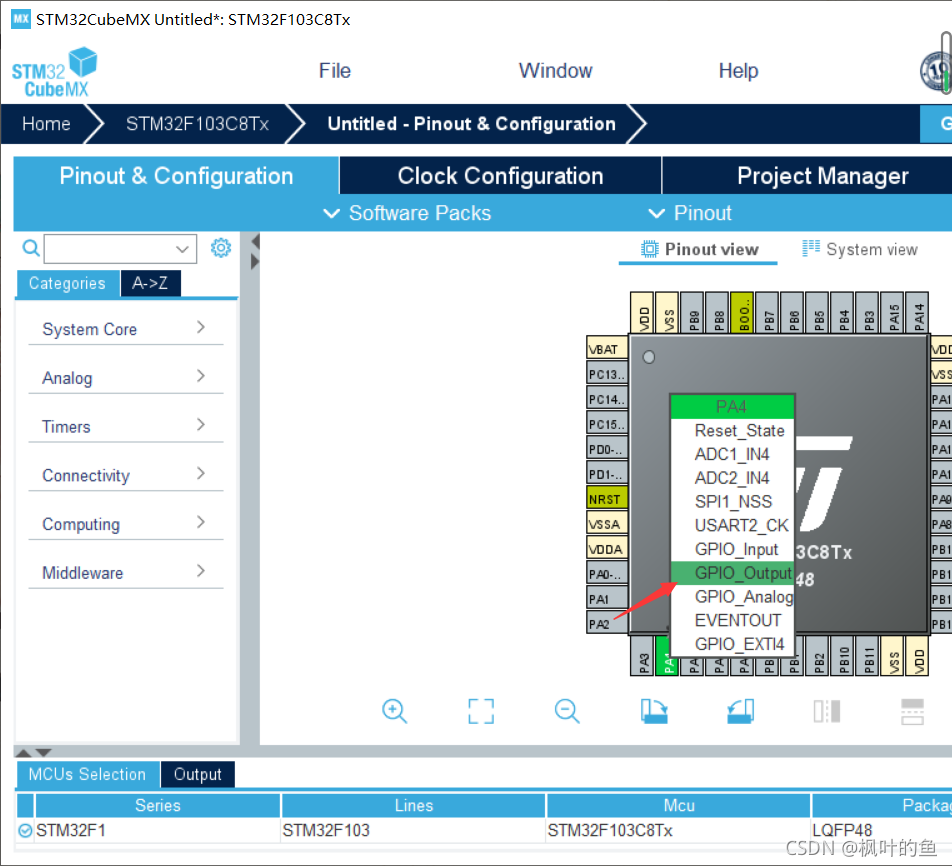Expand the Computing category

(x=126, y=523)
